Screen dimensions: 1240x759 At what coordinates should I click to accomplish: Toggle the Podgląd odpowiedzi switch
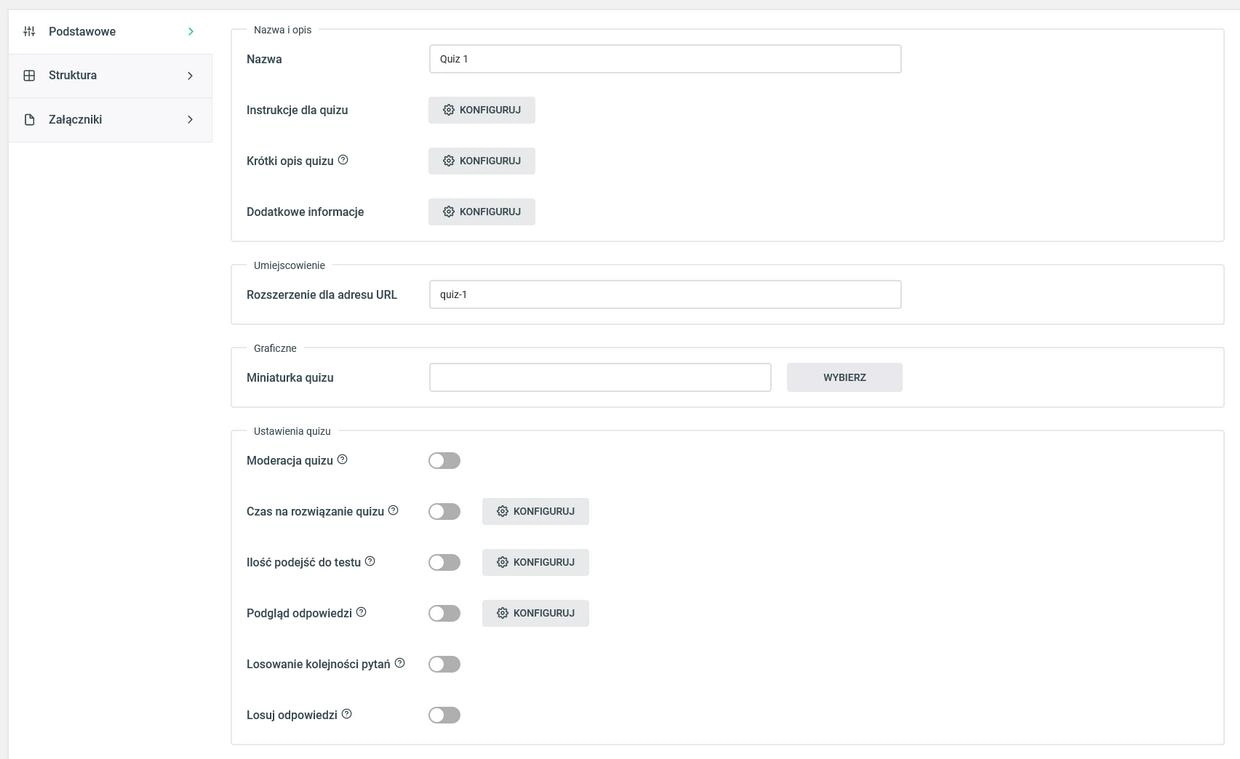tap(444, 614)
